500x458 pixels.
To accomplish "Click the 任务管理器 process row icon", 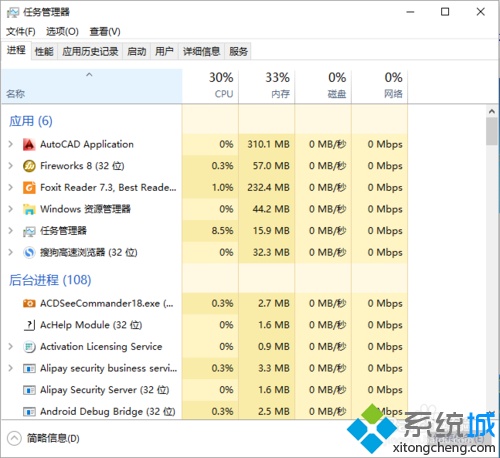I will click(x=29, y=231).
